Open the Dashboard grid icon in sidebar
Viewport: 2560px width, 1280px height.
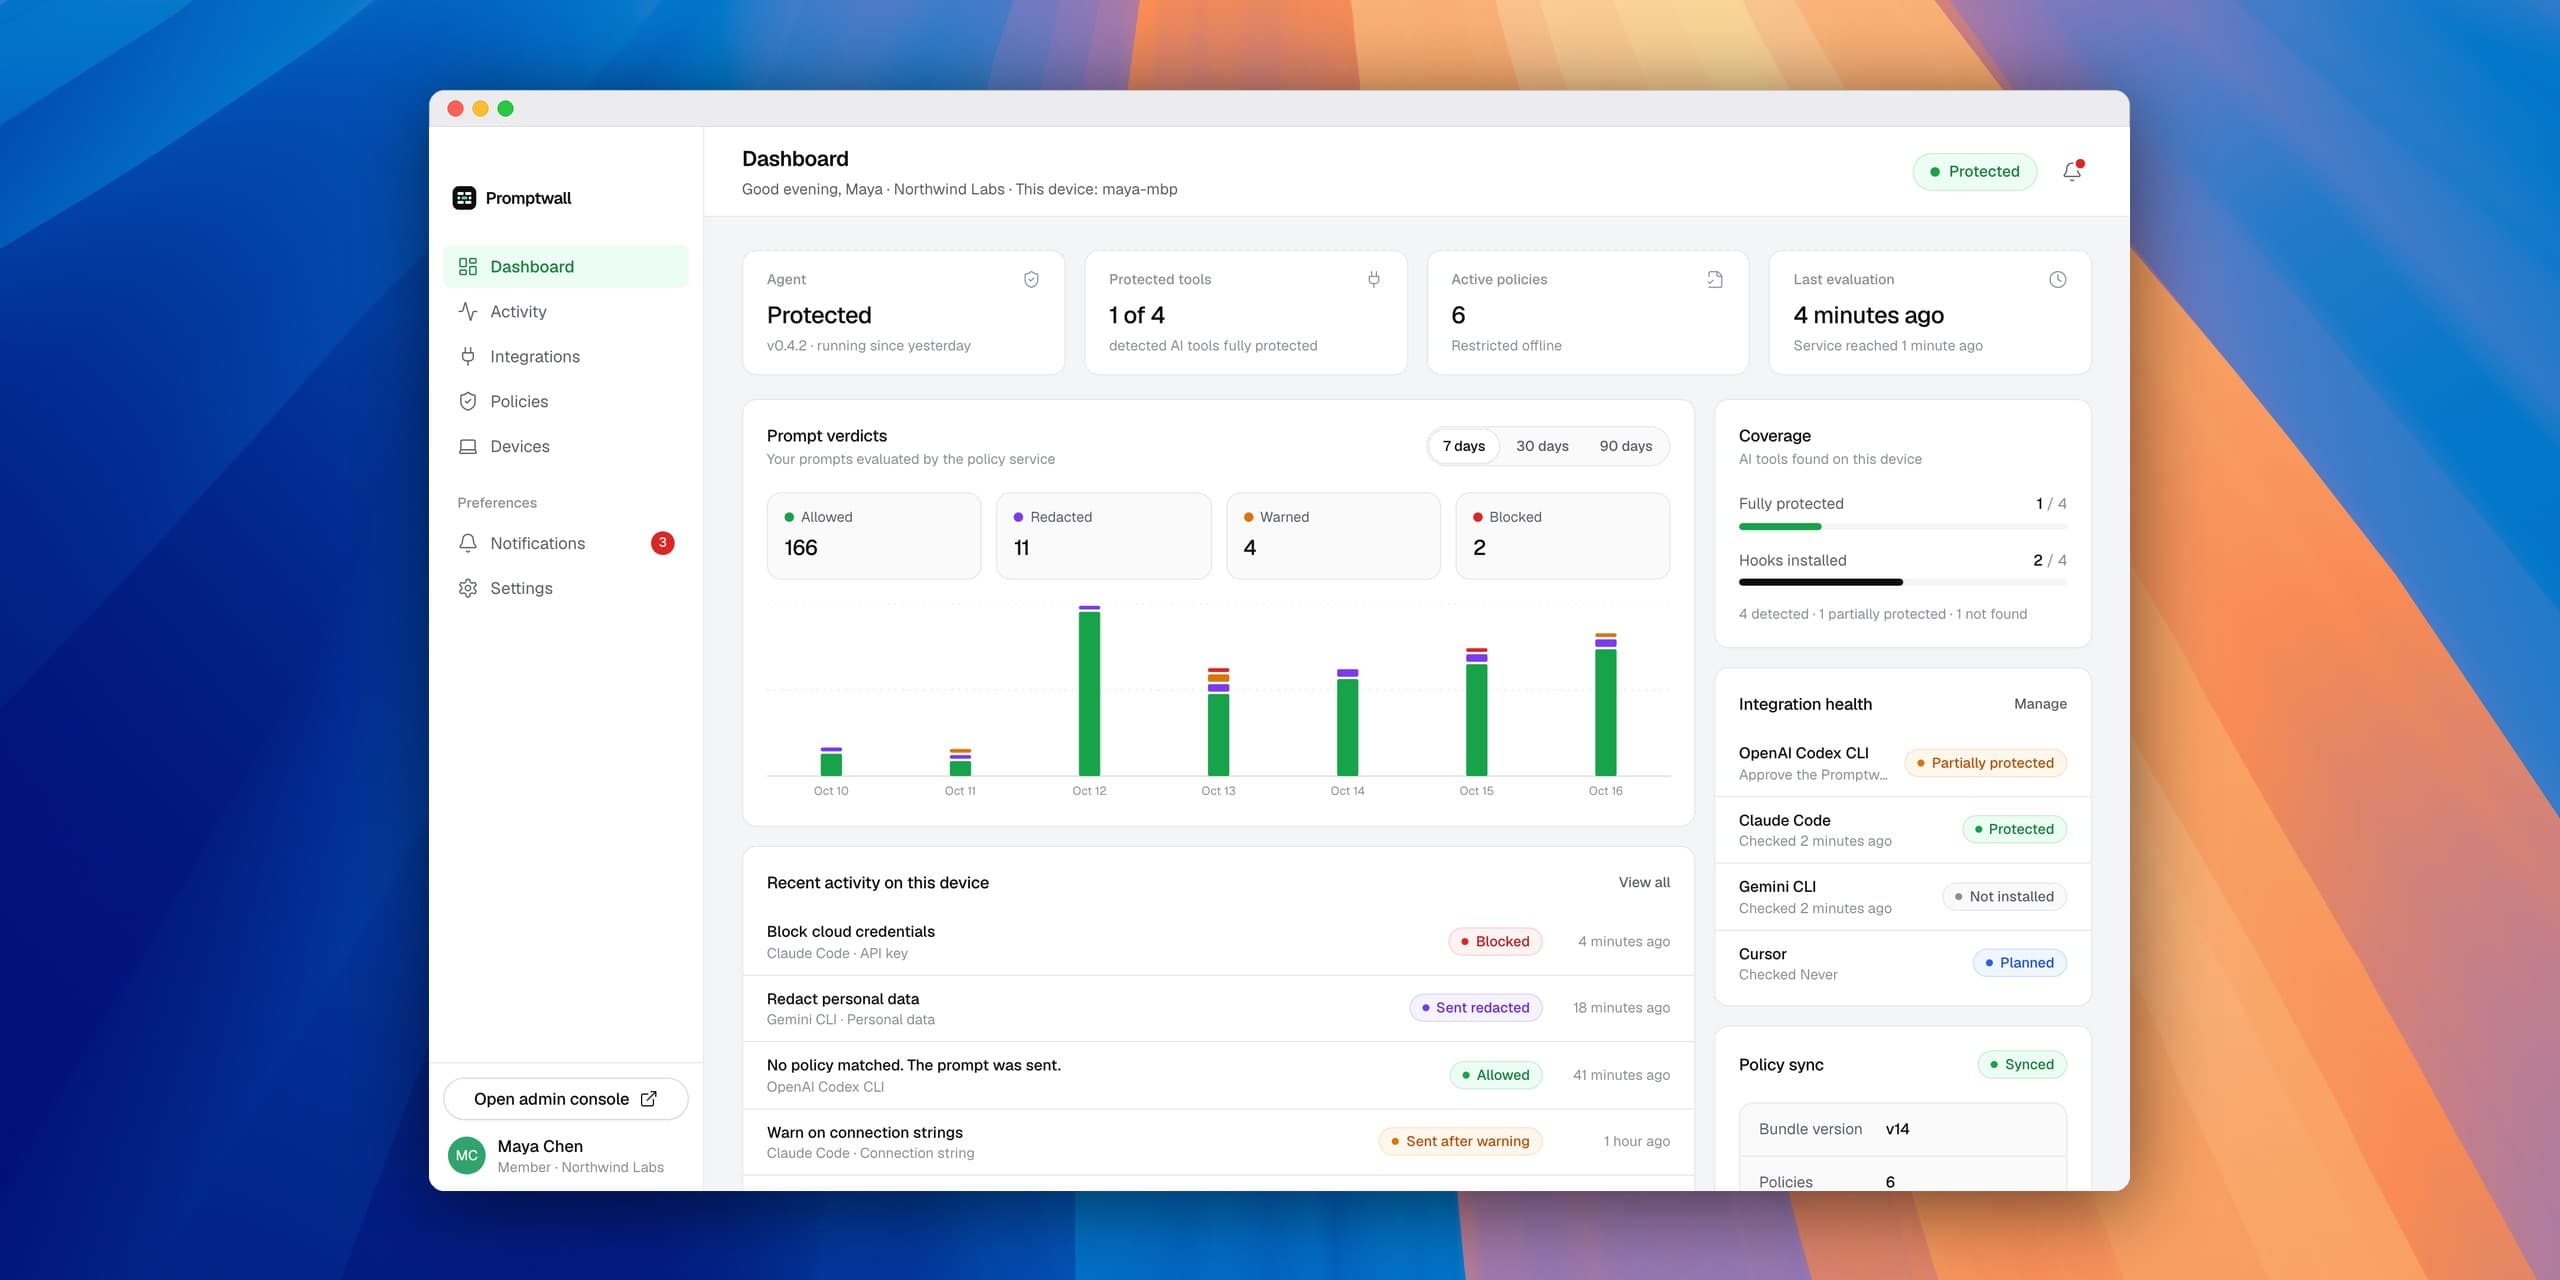pyautogui.click(x=467, y=266)
